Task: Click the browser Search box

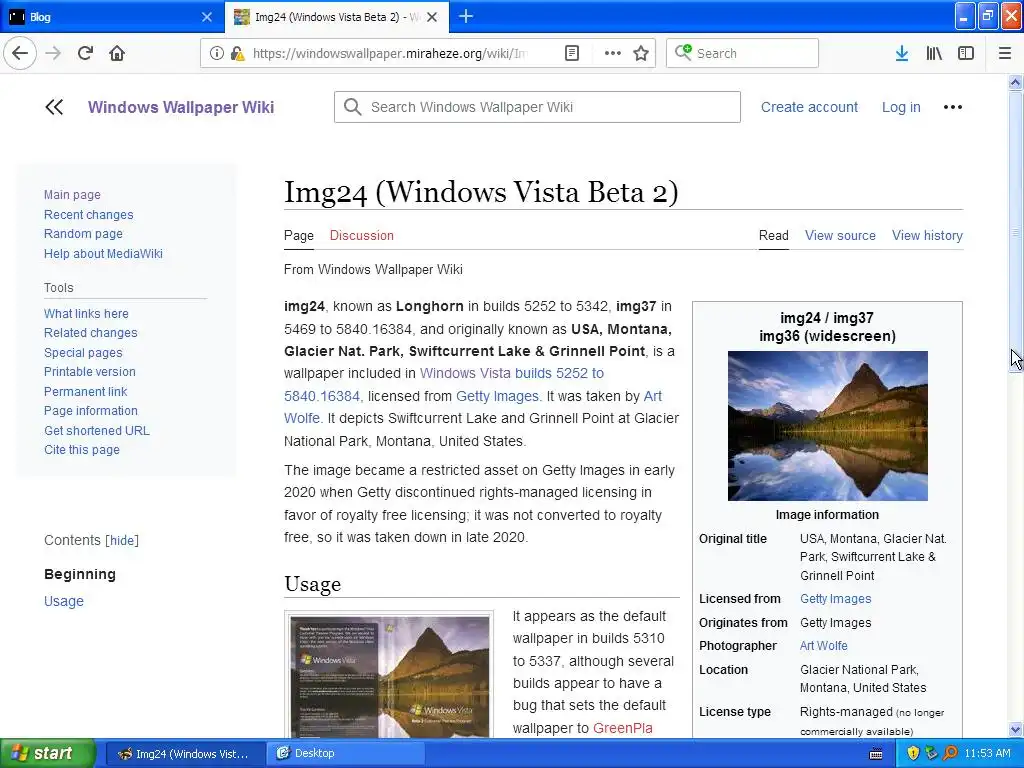Action: coord(742,53)
